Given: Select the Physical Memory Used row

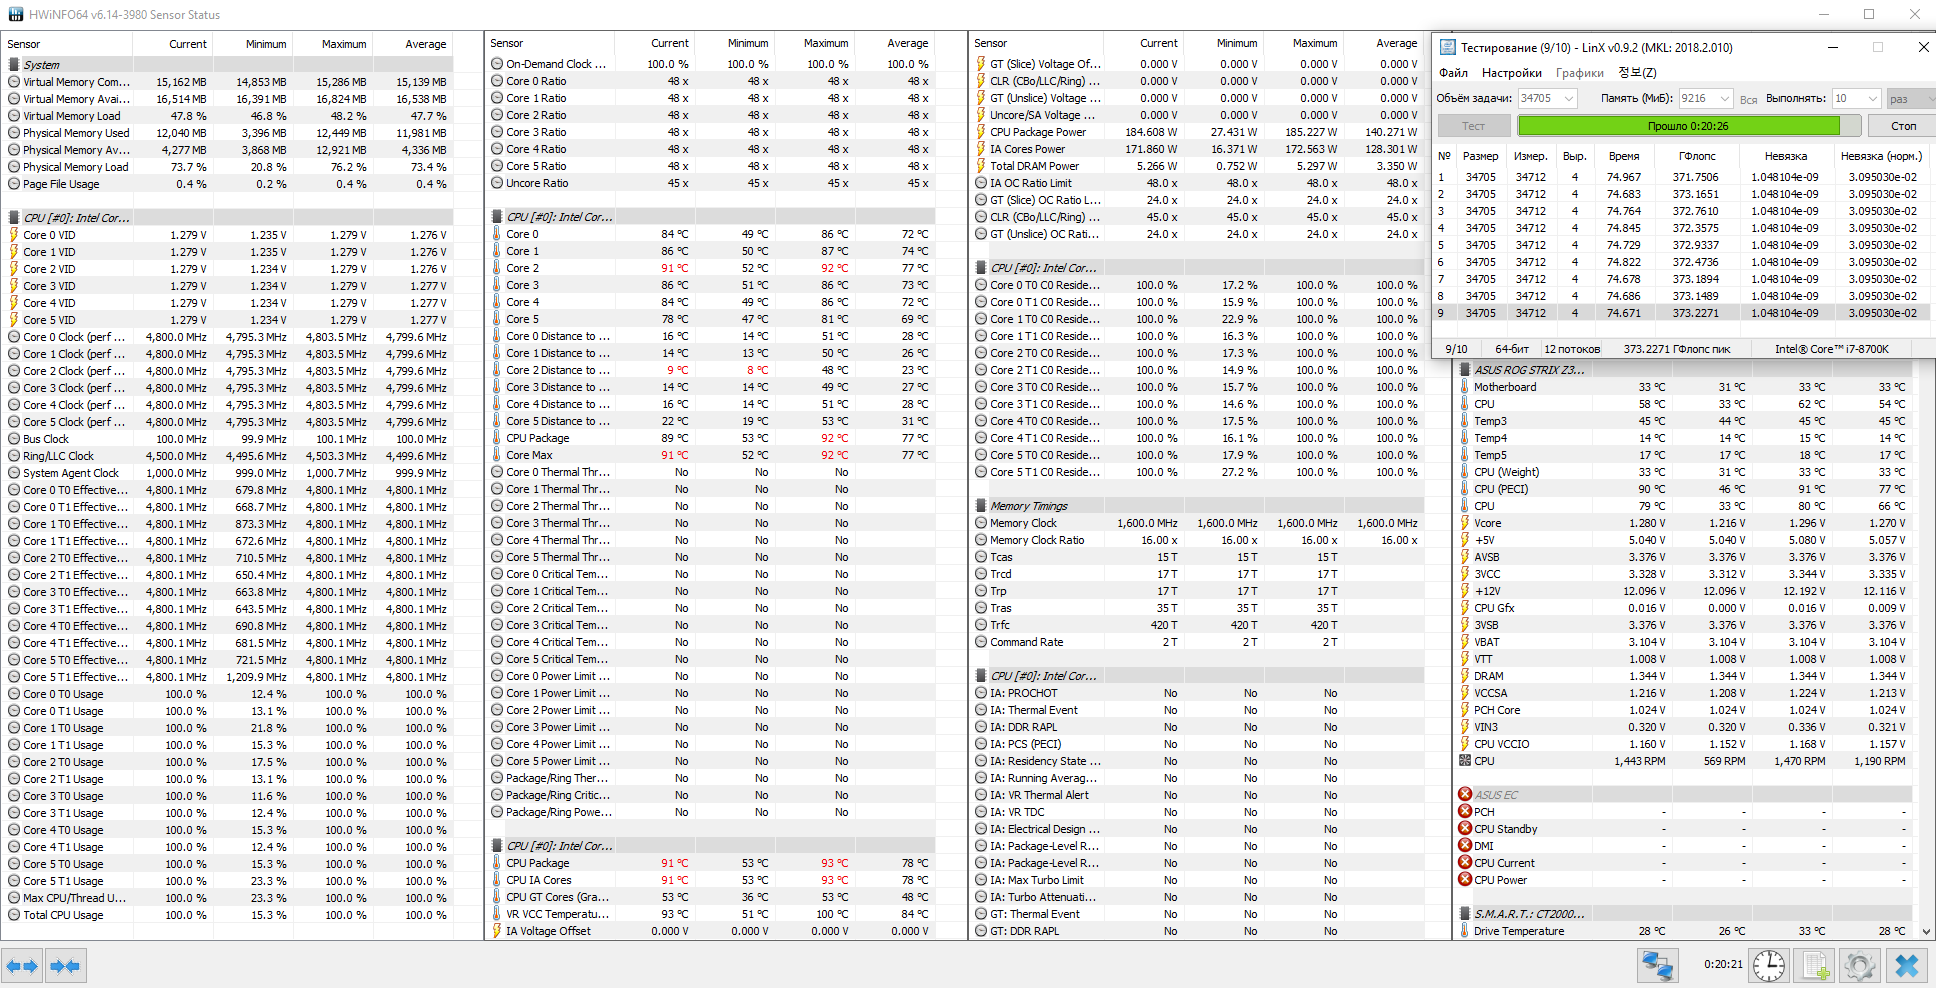Looking at the screenshot, I should pyautogui.click(x=228, y=133).
